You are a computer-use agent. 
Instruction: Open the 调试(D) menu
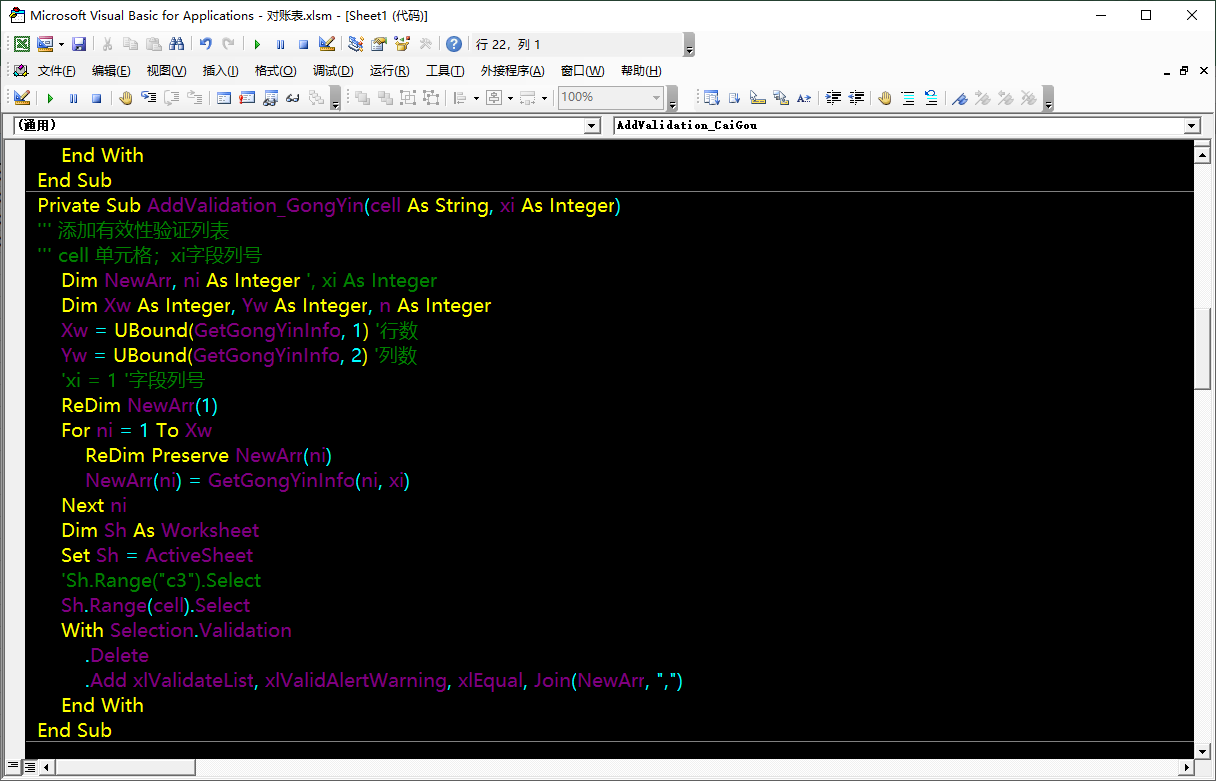(x=333, y=71)
